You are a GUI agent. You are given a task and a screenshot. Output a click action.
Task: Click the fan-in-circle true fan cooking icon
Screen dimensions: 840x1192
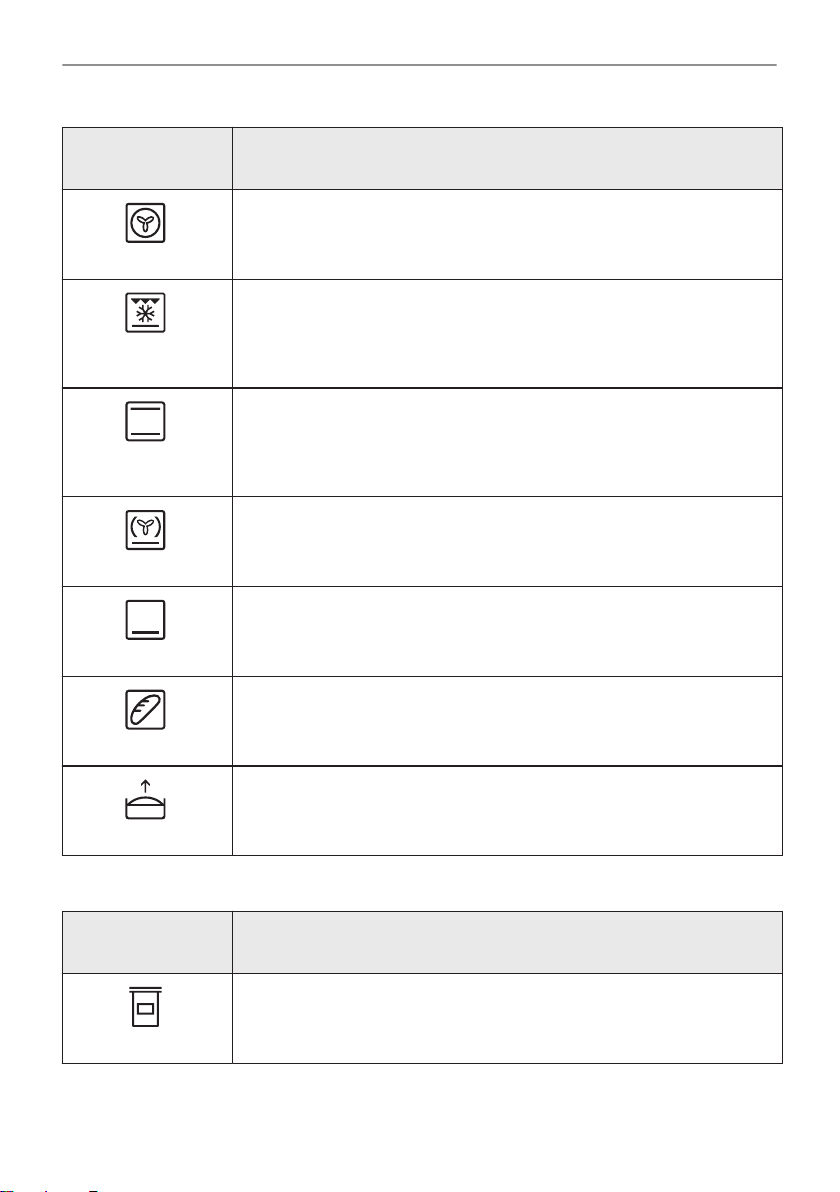145,224
